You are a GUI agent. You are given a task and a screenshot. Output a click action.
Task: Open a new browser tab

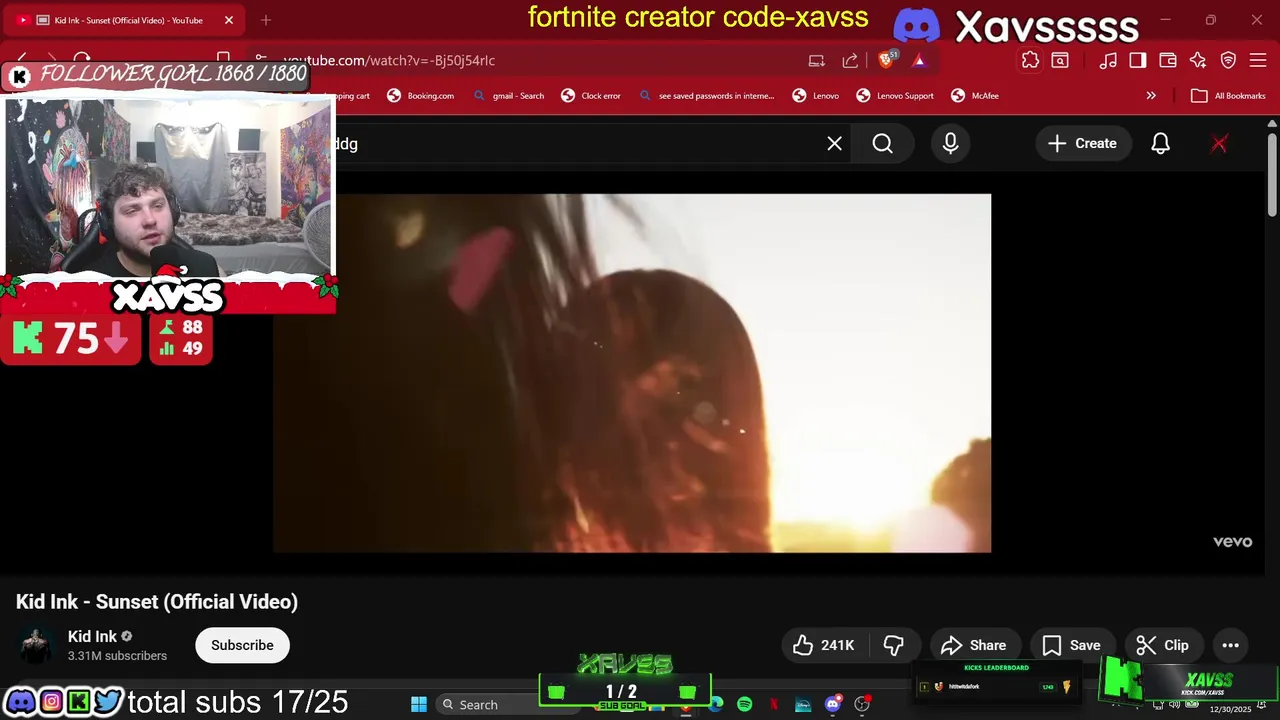266,20
